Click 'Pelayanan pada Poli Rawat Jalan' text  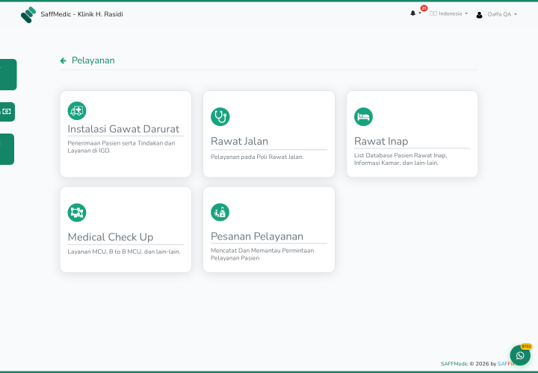(x=257, y=157)
